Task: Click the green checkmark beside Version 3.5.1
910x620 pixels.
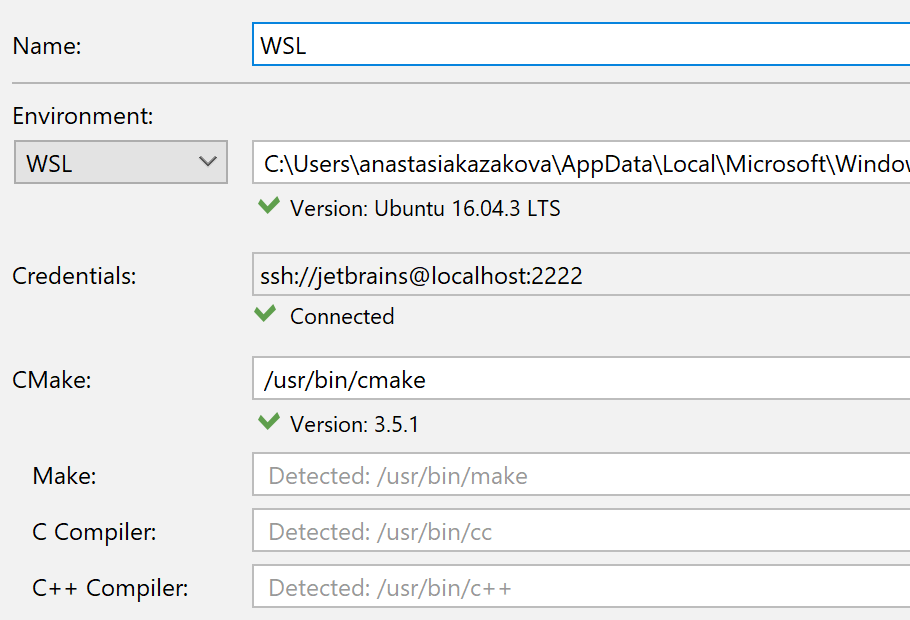Action: [x=269, y=421]
